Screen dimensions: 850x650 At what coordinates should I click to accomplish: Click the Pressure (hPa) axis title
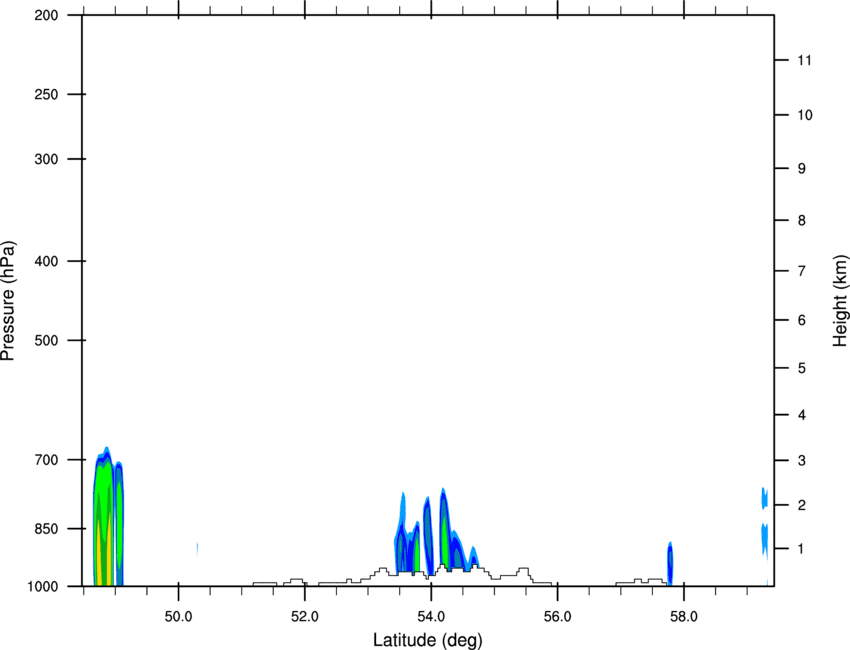[8, 301]
